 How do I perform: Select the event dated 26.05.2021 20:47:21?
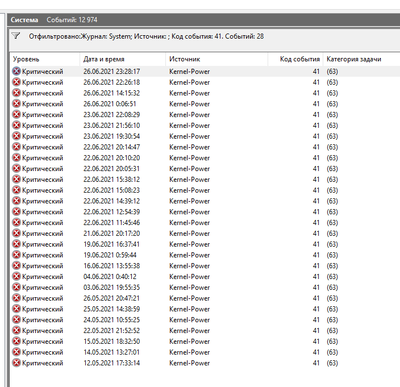point(205,298)
